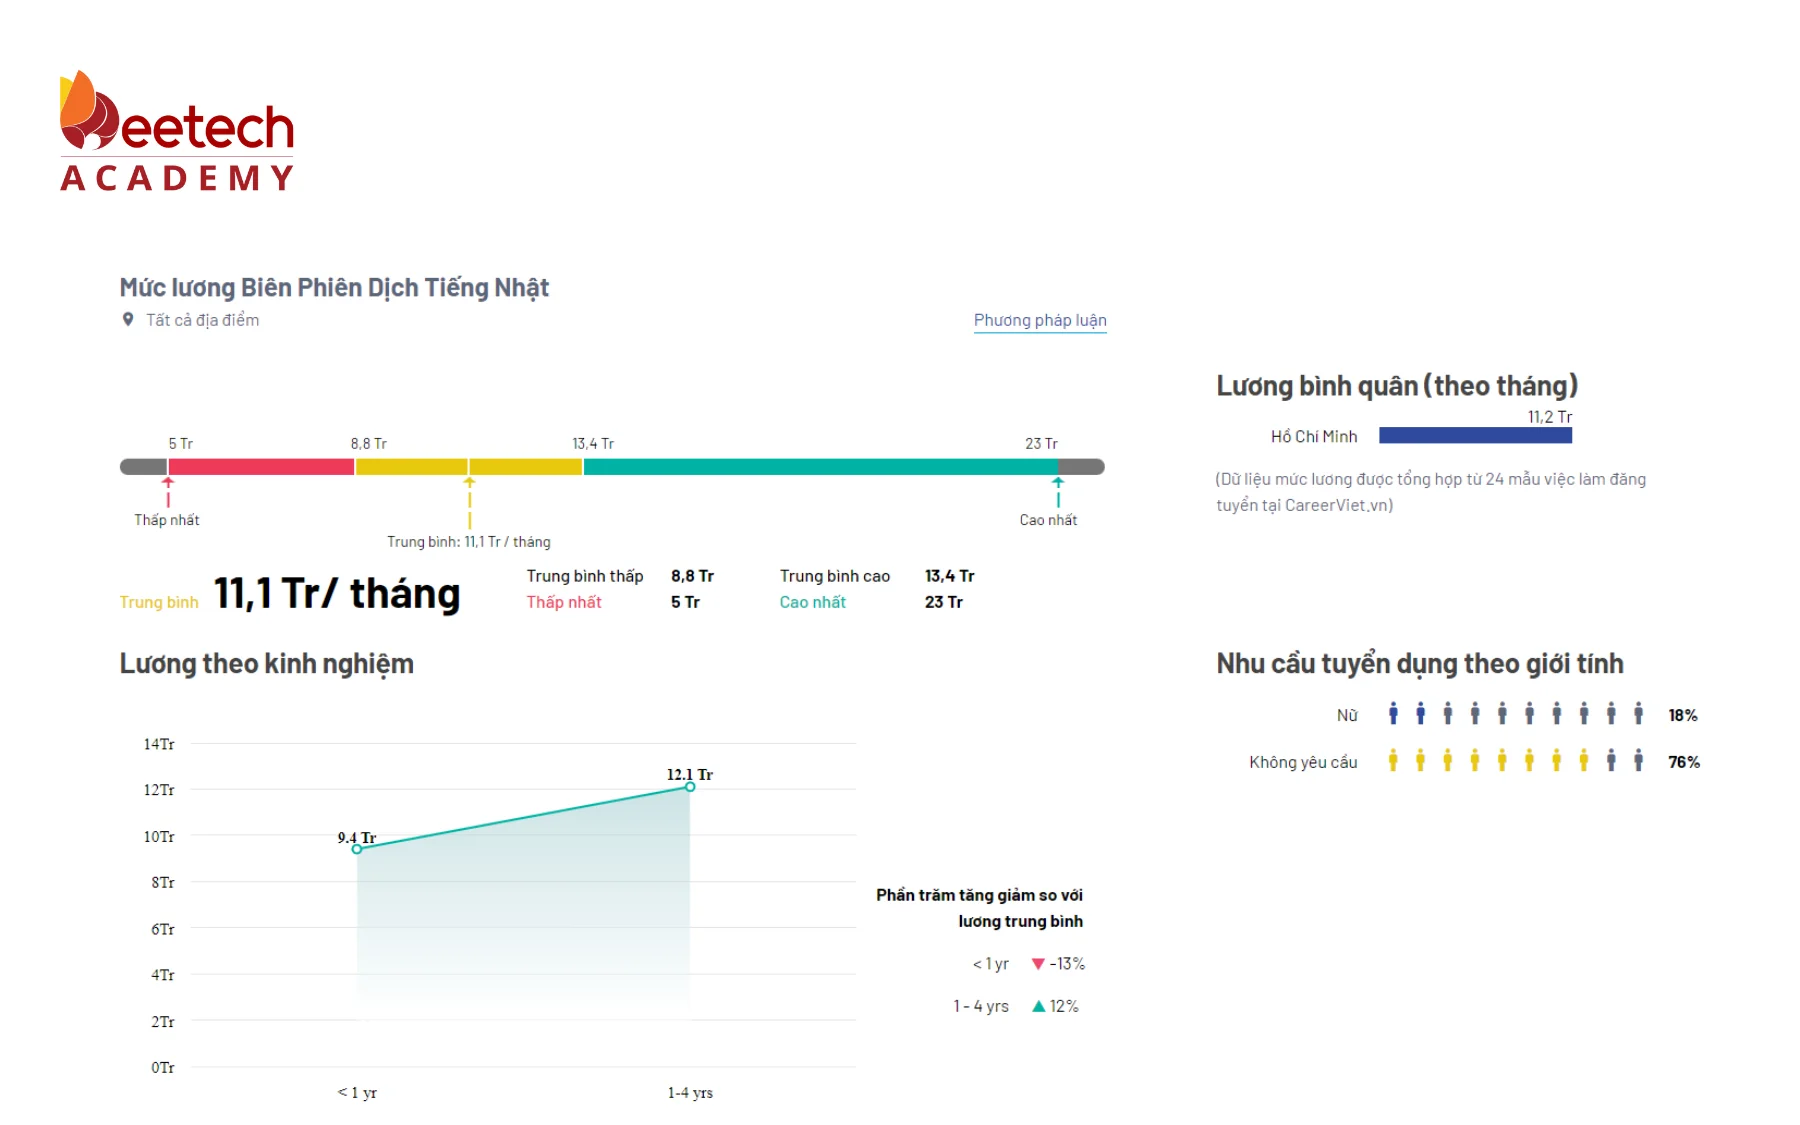
Task: Click the < 1 yr x-axis label
Action: [x=357, y=1093]
